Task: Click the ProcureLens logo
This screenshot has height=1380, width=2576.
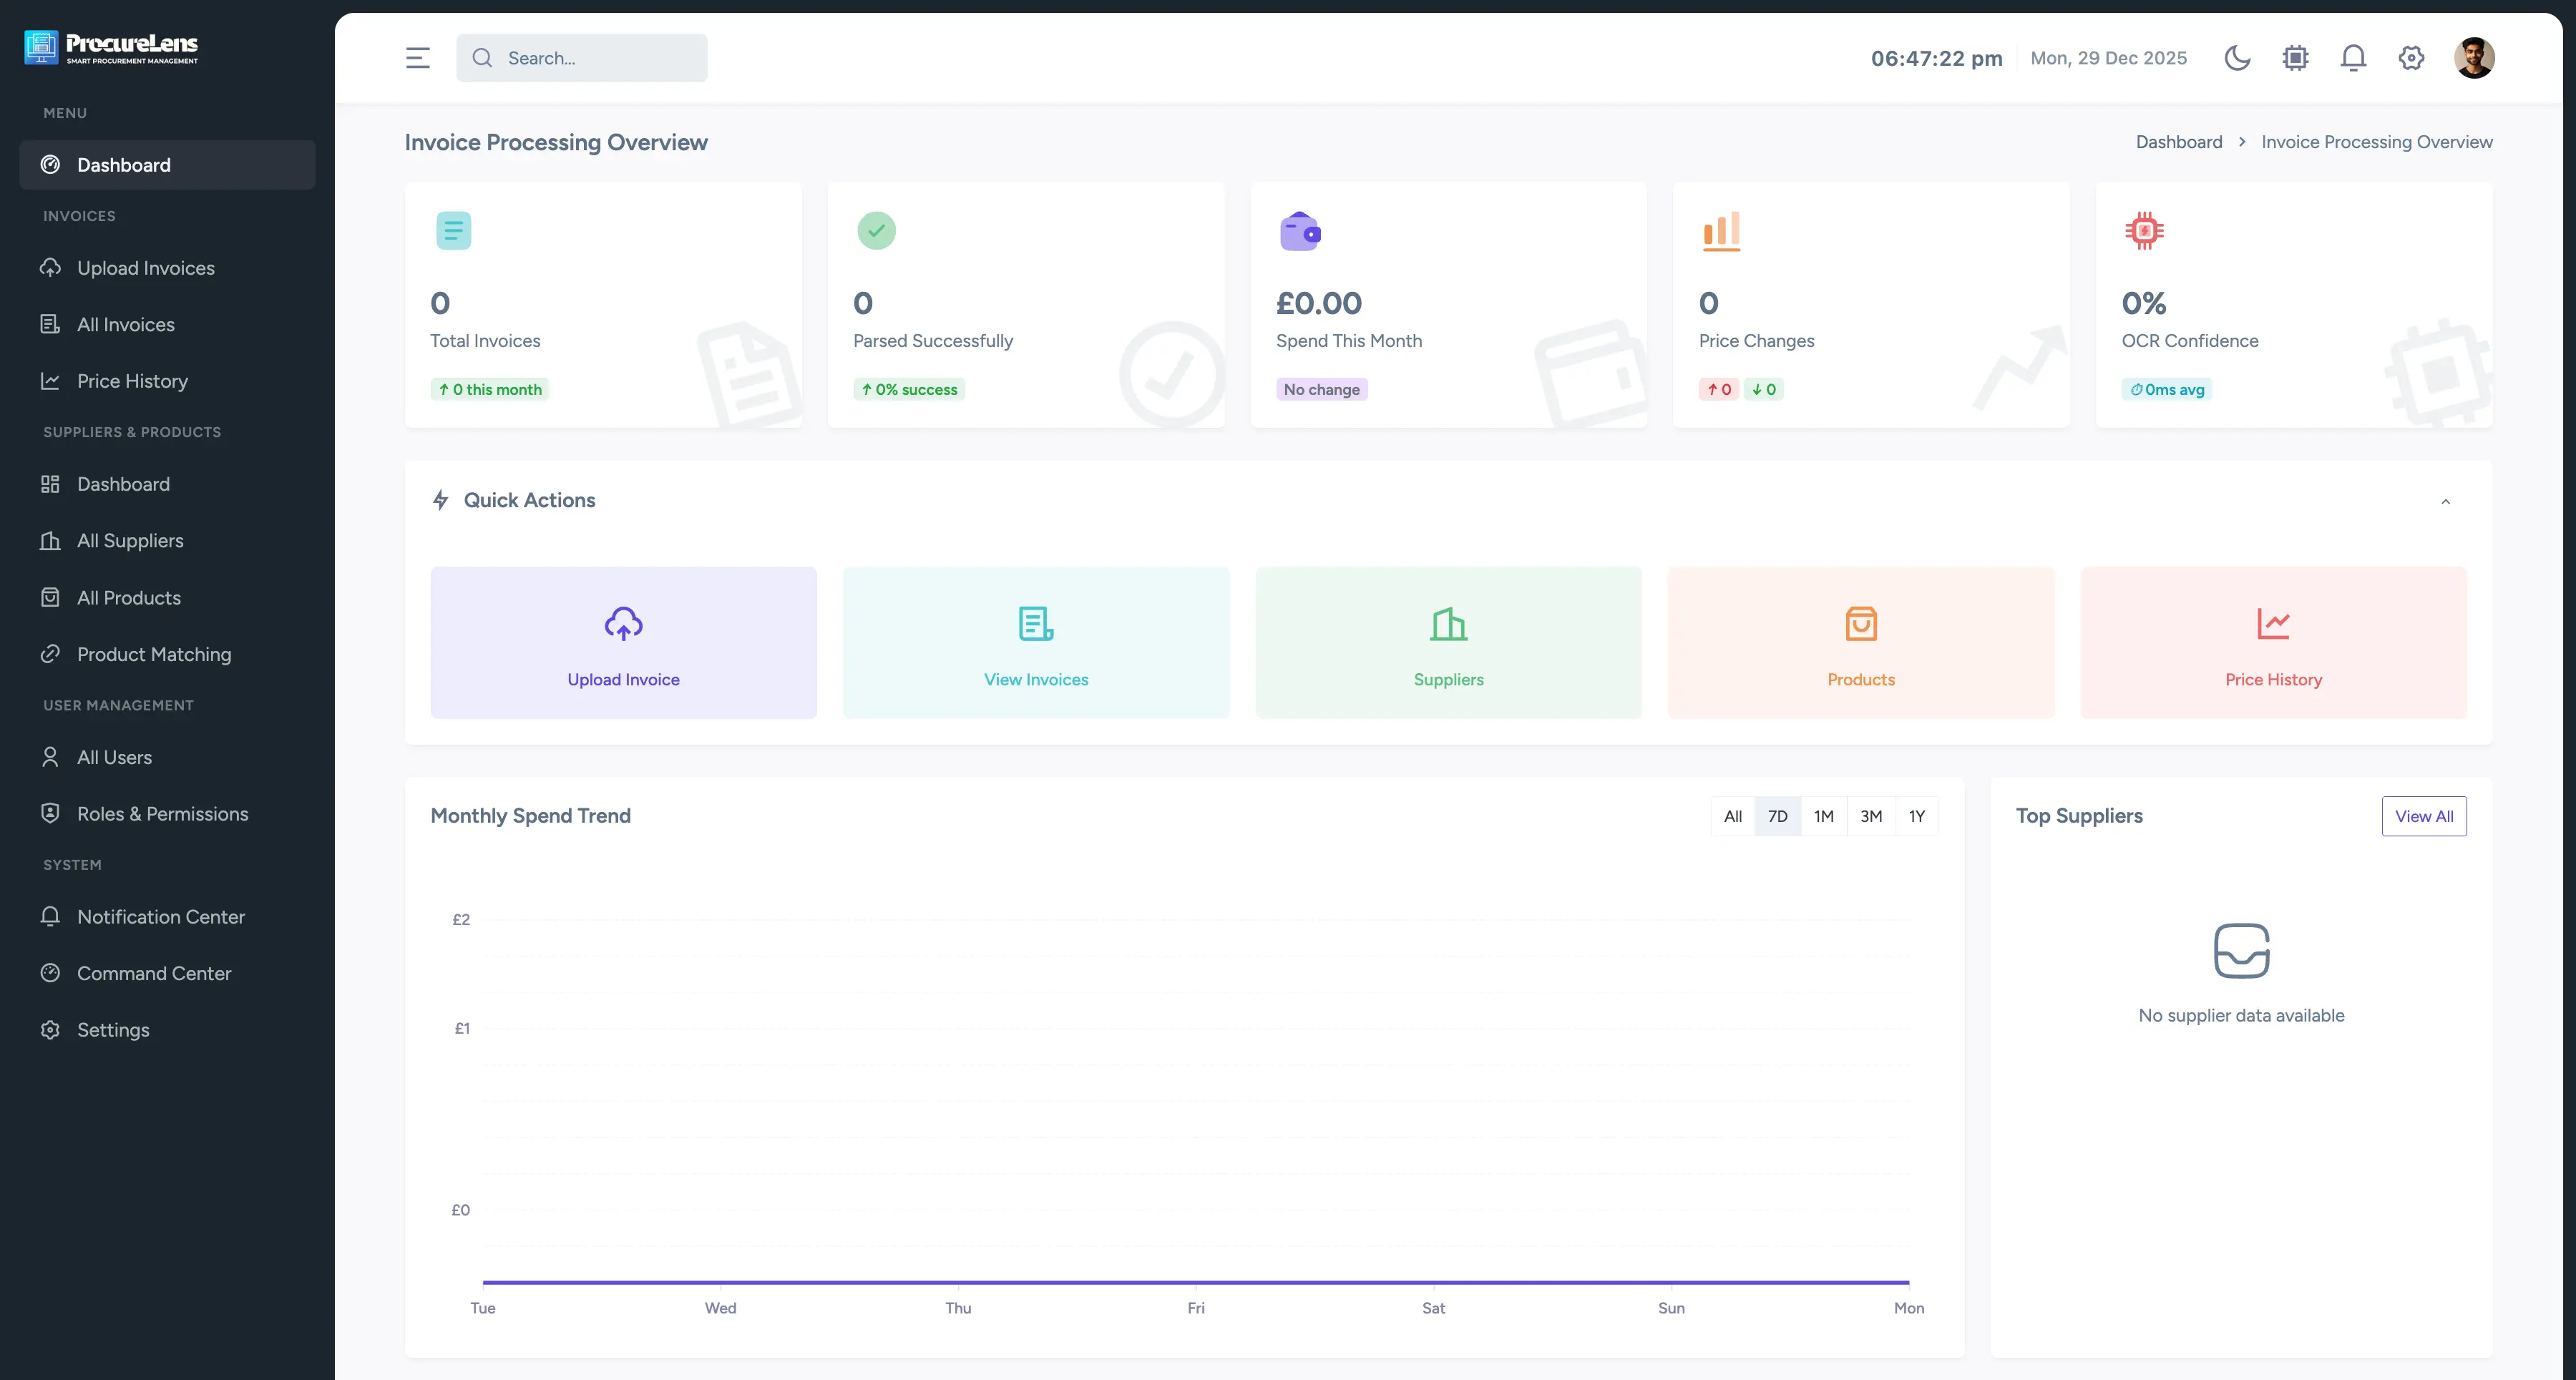Action: click(111, 47)
